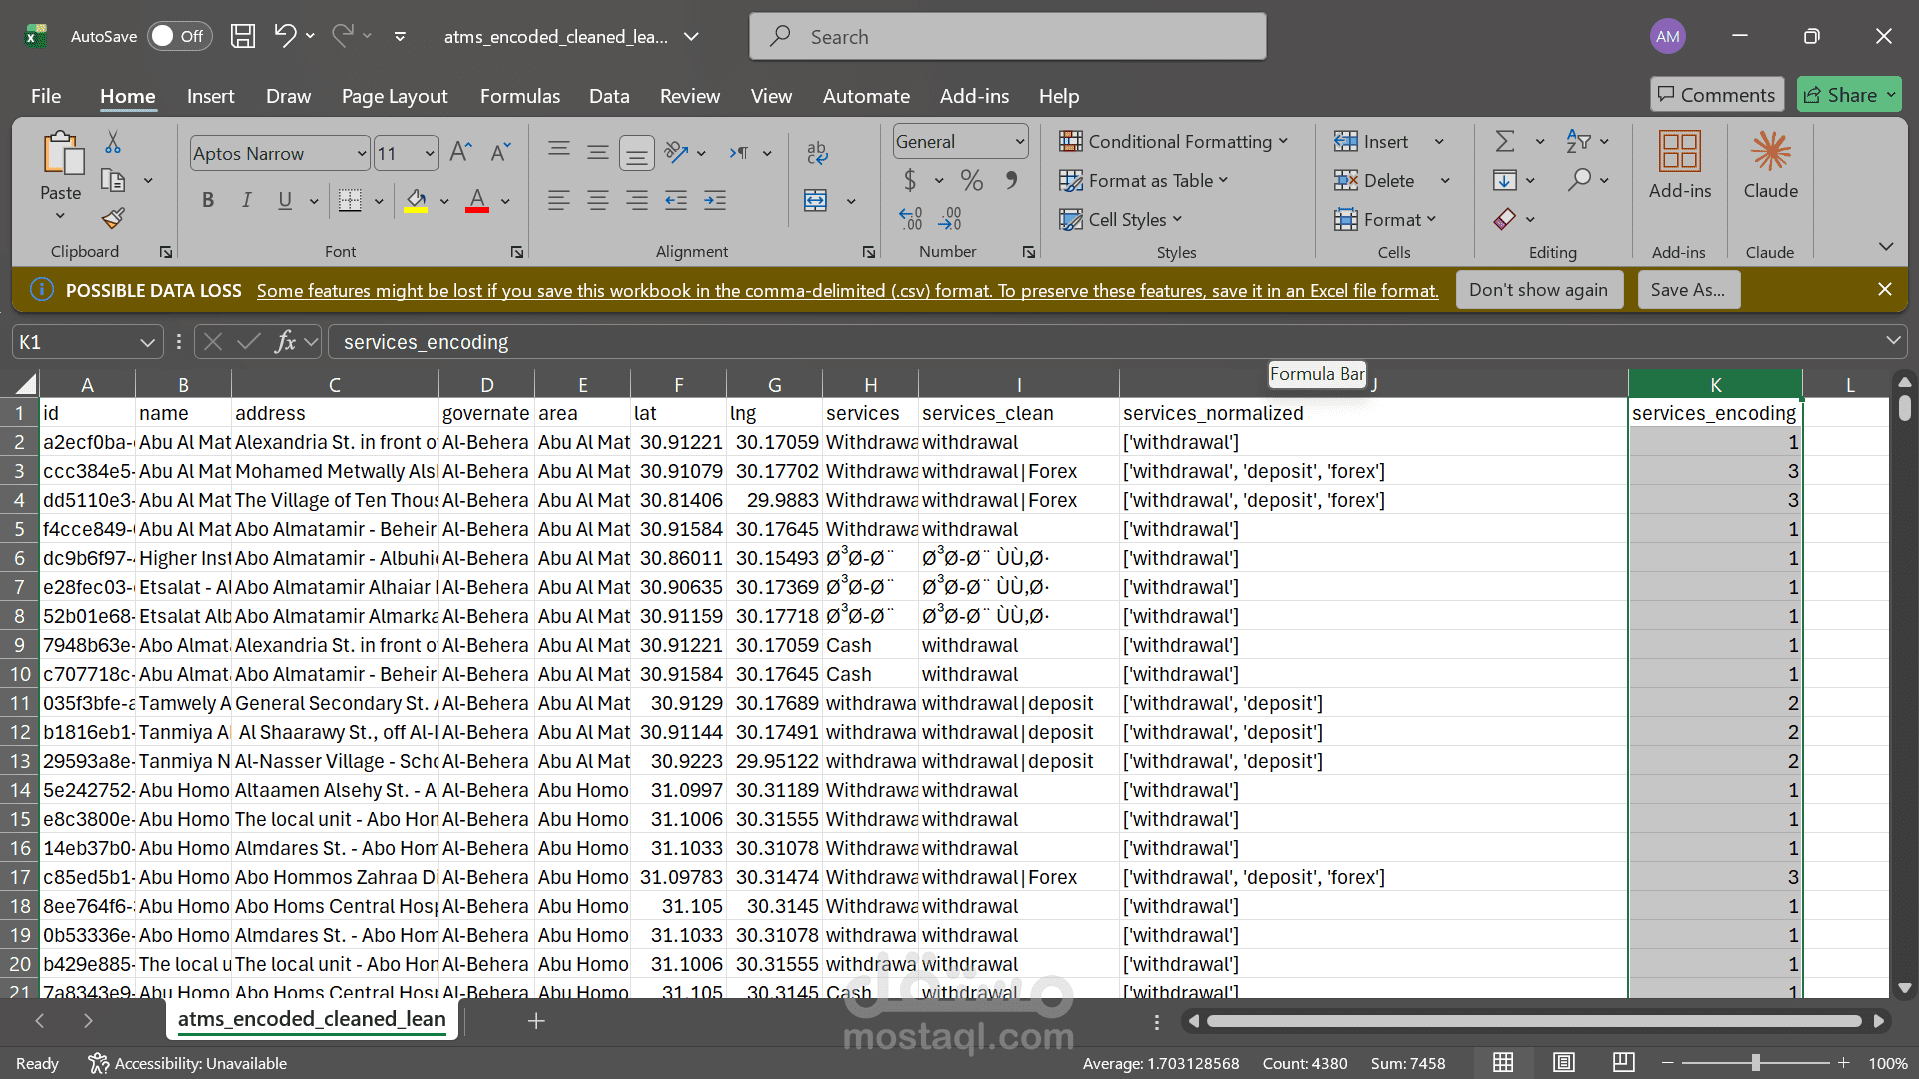
Task: Apply Percent Style with the % icon
Action: pyautogui.click(x=971, y=181)
